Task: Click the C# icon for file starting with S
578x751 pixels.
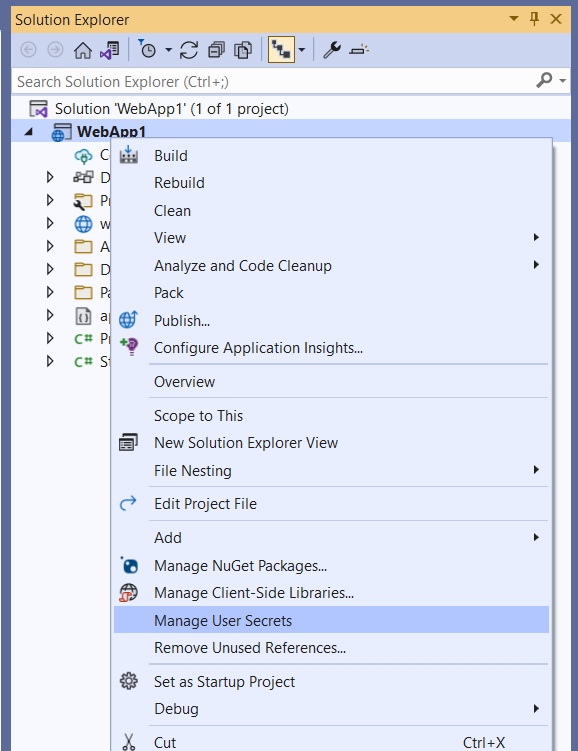Action: click(x=83, y=362)
